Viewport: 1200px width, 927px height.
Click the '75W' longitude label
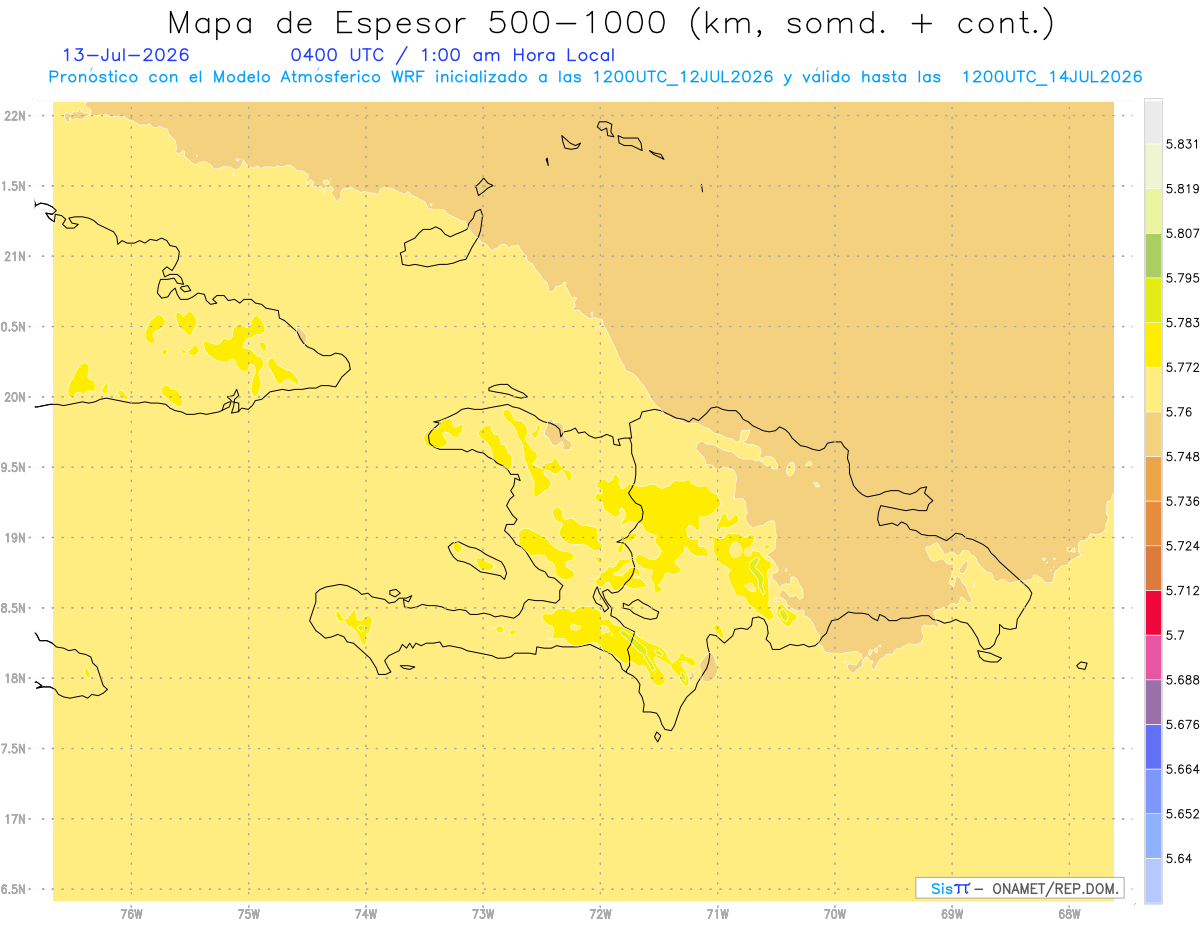(x=249, y=914)
